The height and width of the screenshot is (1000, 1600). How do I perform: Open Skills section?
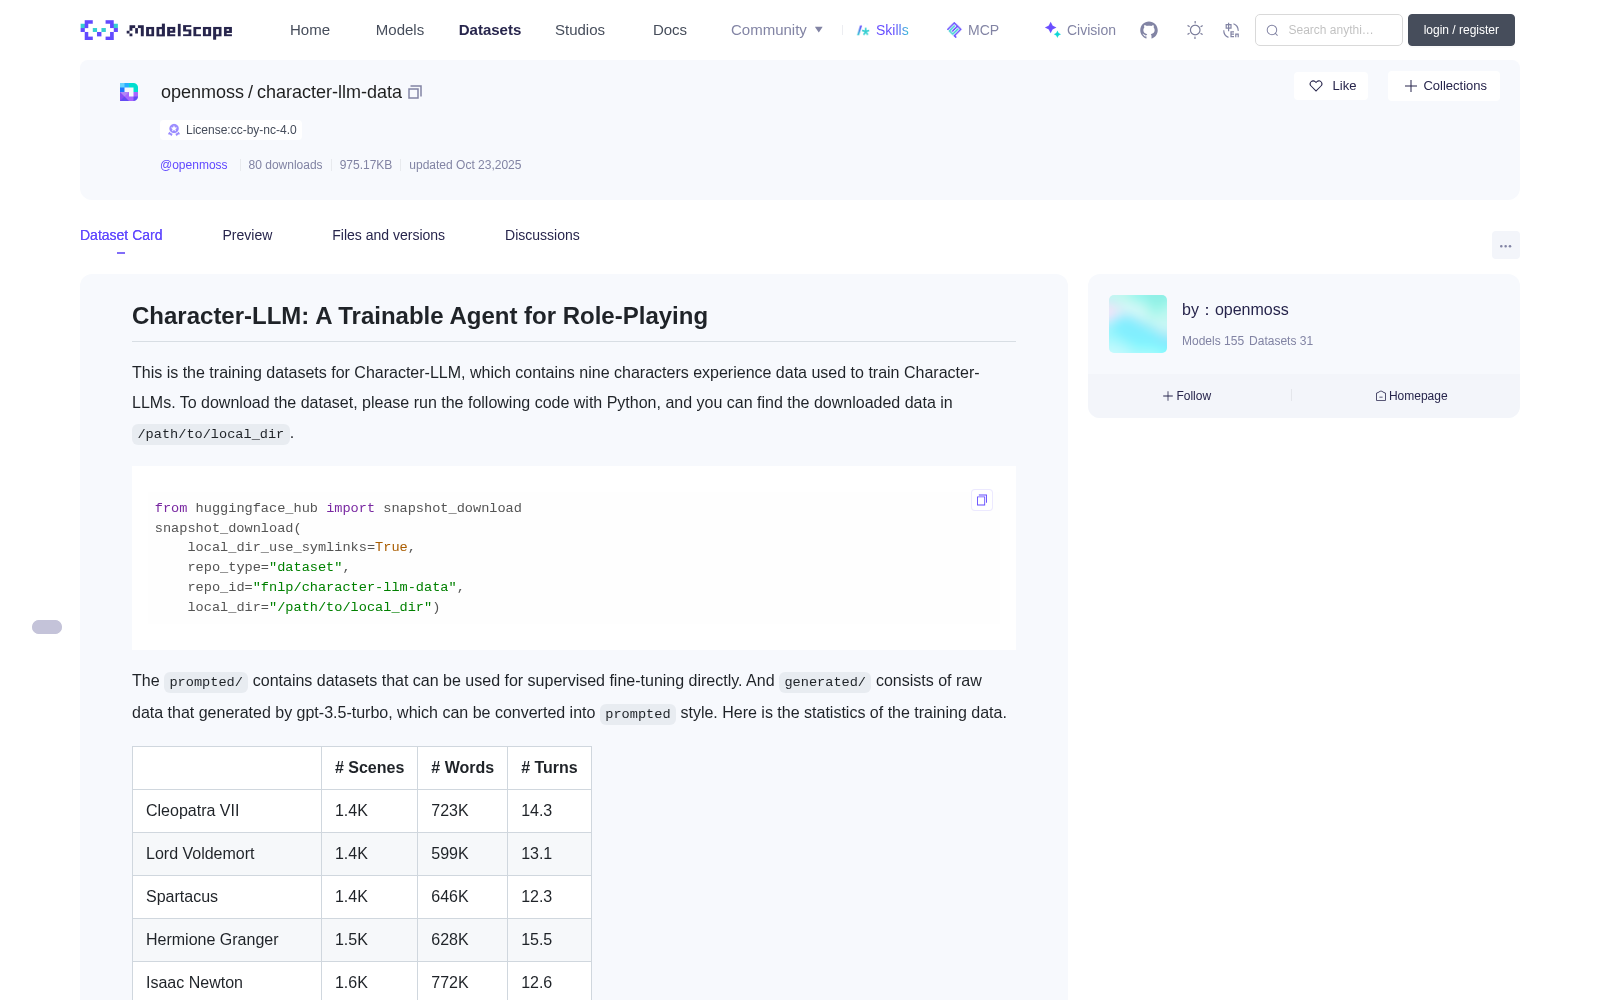[883, 30]
